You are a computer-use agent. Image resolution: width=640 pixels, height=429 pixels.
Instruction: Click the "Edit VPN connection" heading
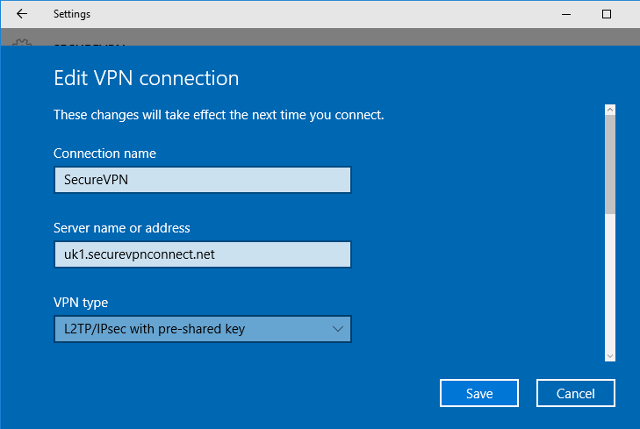[146, 78]
